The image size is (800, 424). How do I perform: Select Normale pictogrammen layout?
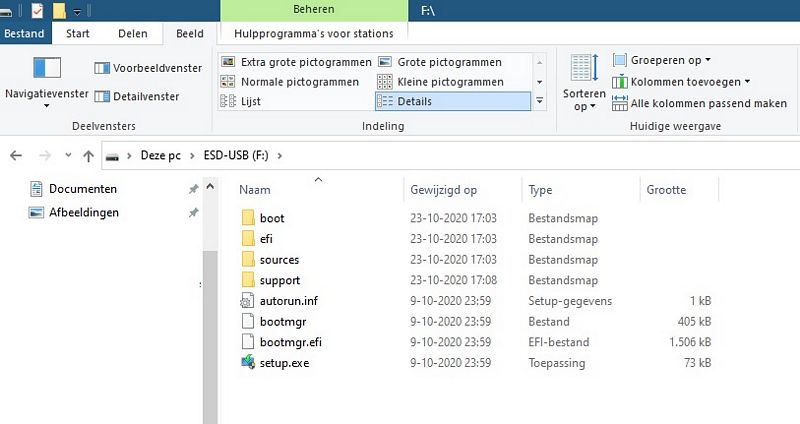click(x=290, y=82)
